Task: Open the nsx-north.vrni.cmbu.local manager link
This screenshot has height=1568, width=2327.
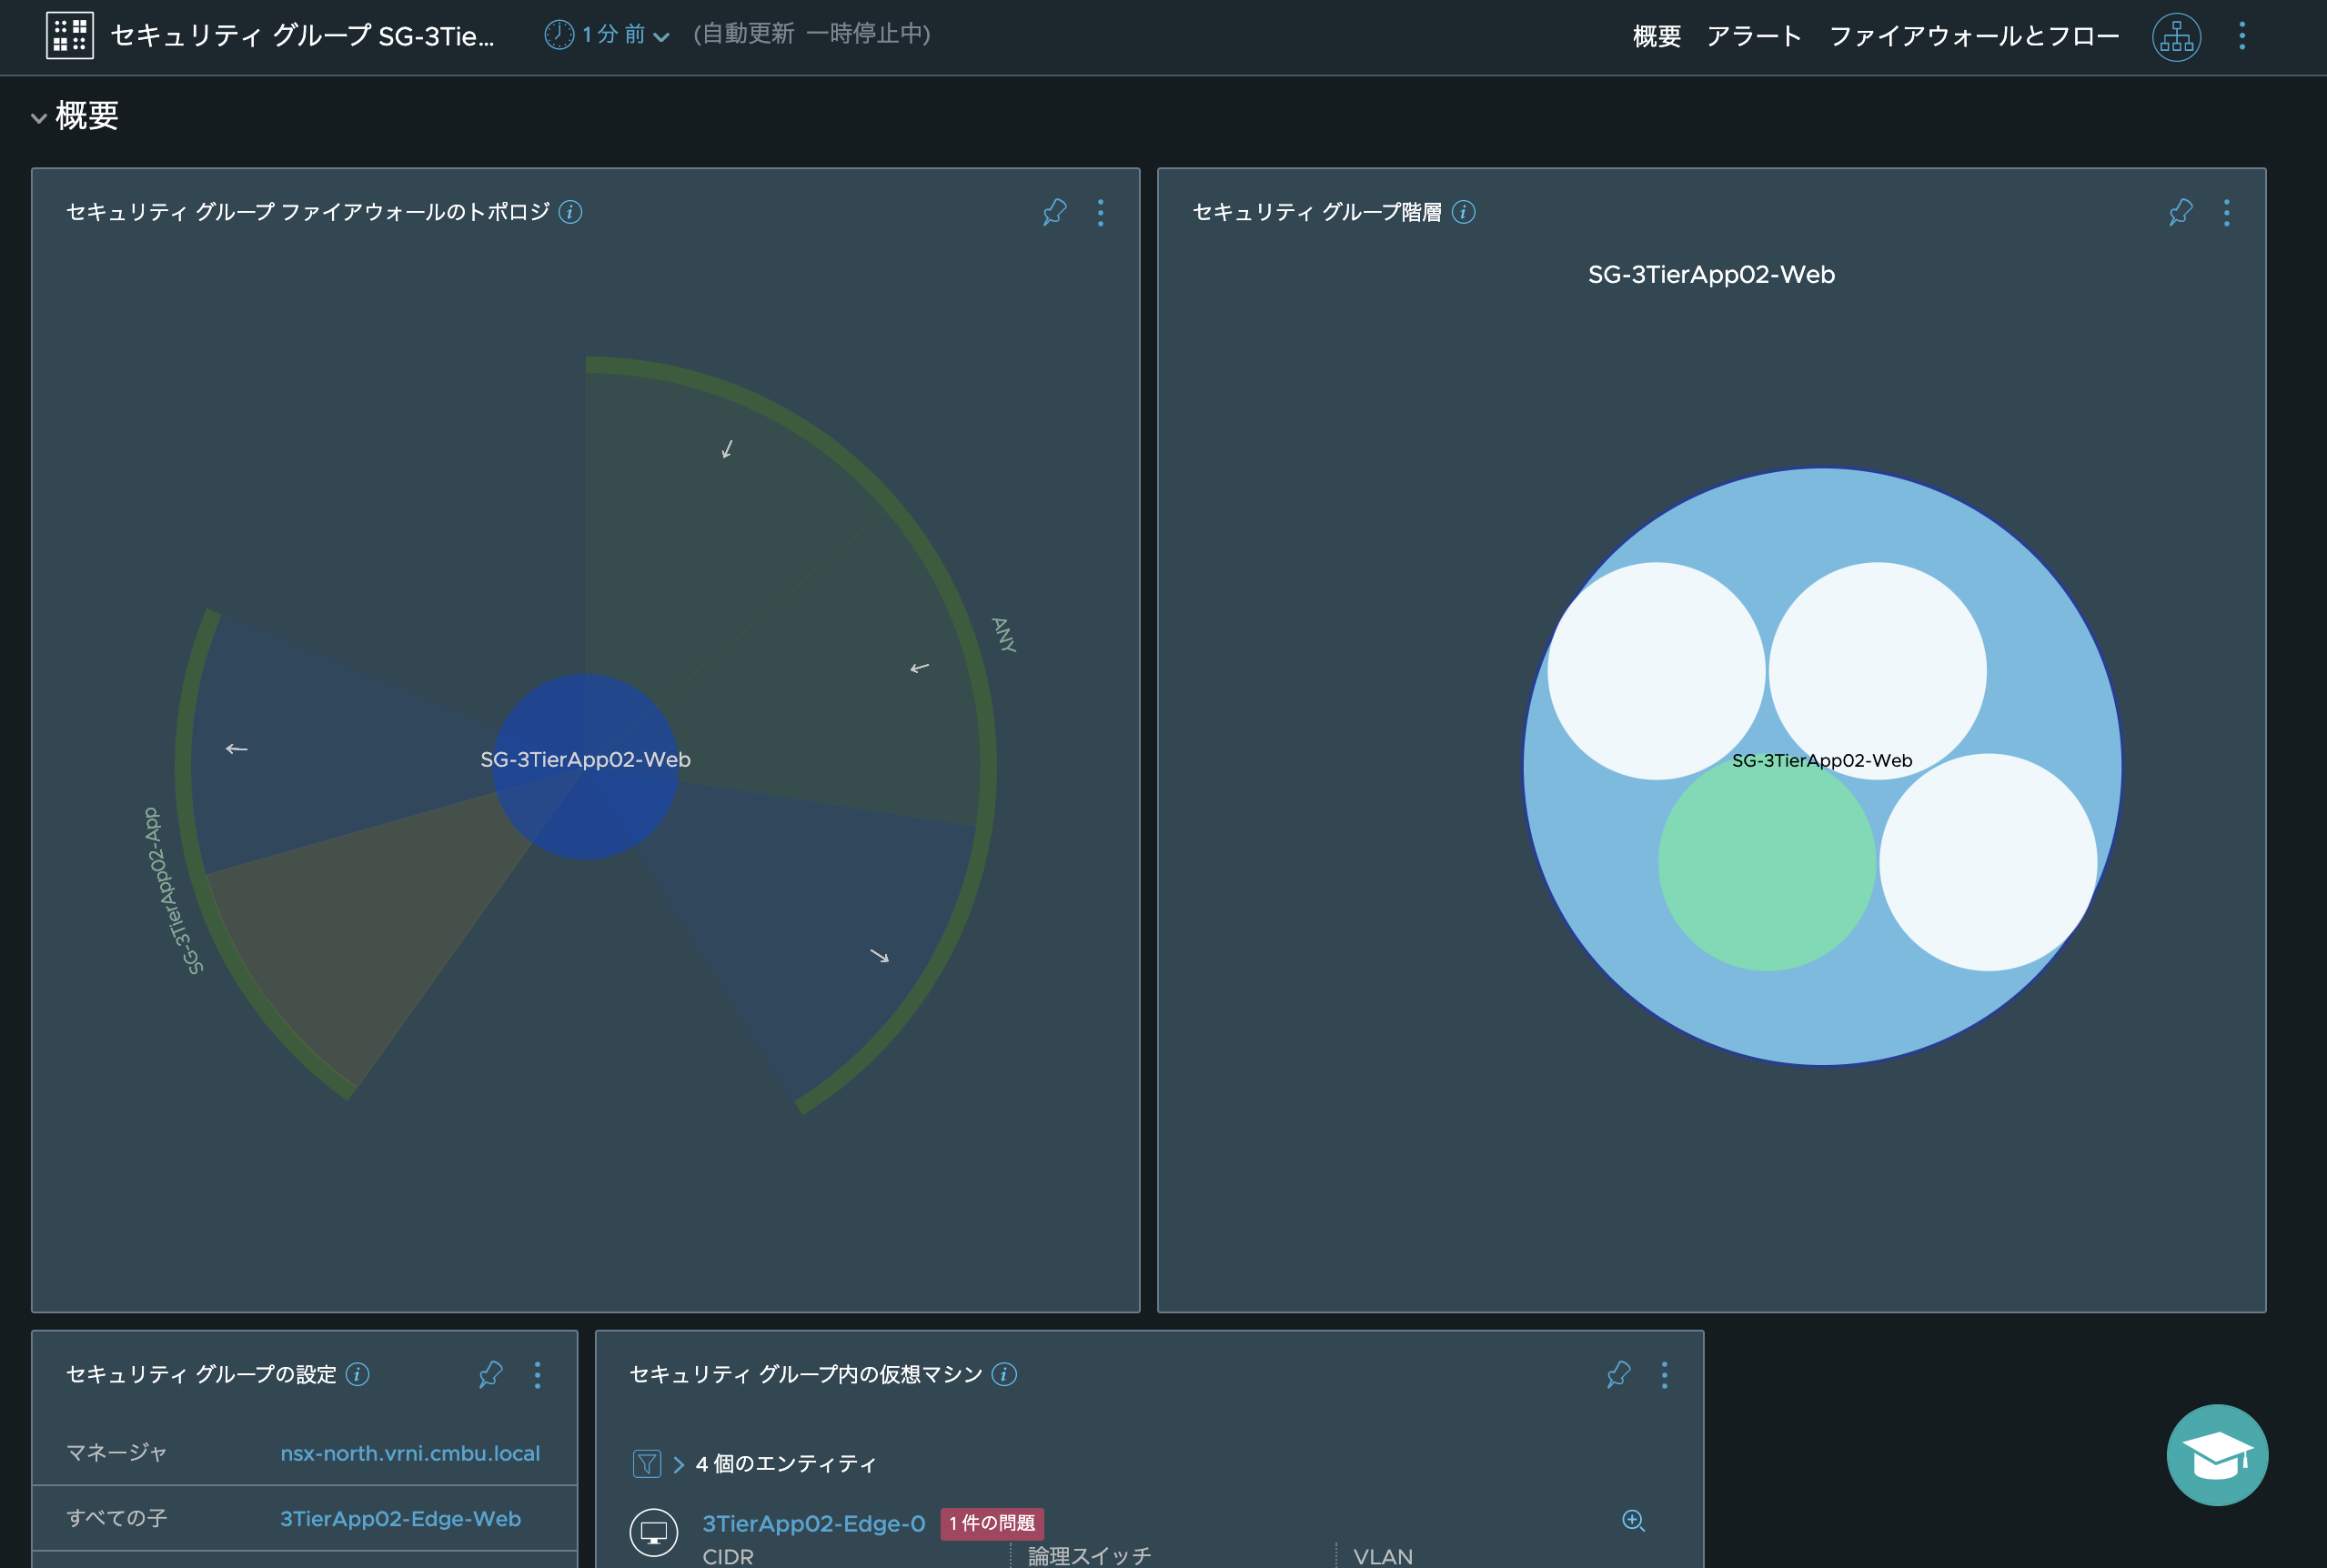Action: point(410,1453)
